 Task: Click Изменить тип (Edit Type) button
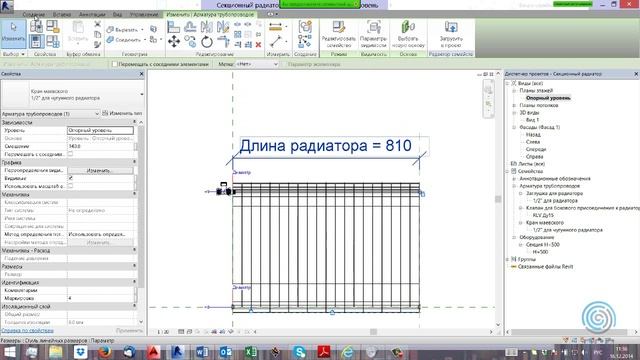point(122,113)
